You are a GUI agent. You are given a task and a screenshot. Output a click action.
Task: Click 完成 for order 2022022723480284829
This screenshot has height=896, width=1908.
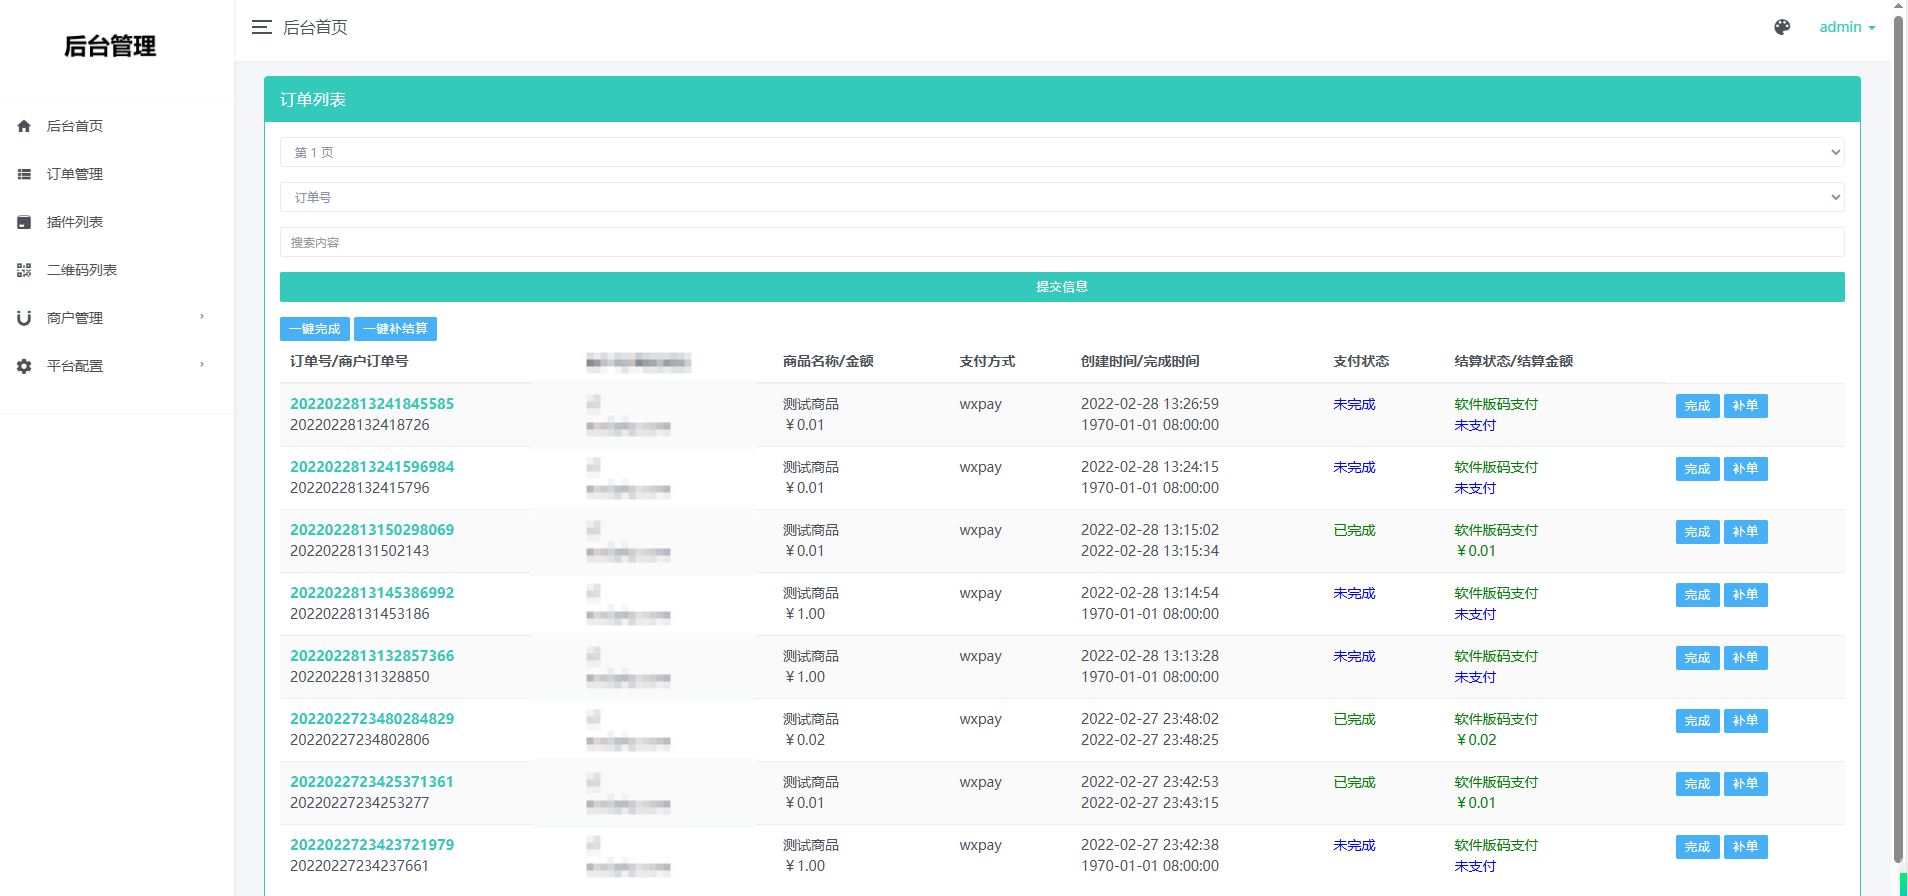(x=1697, y=721)
